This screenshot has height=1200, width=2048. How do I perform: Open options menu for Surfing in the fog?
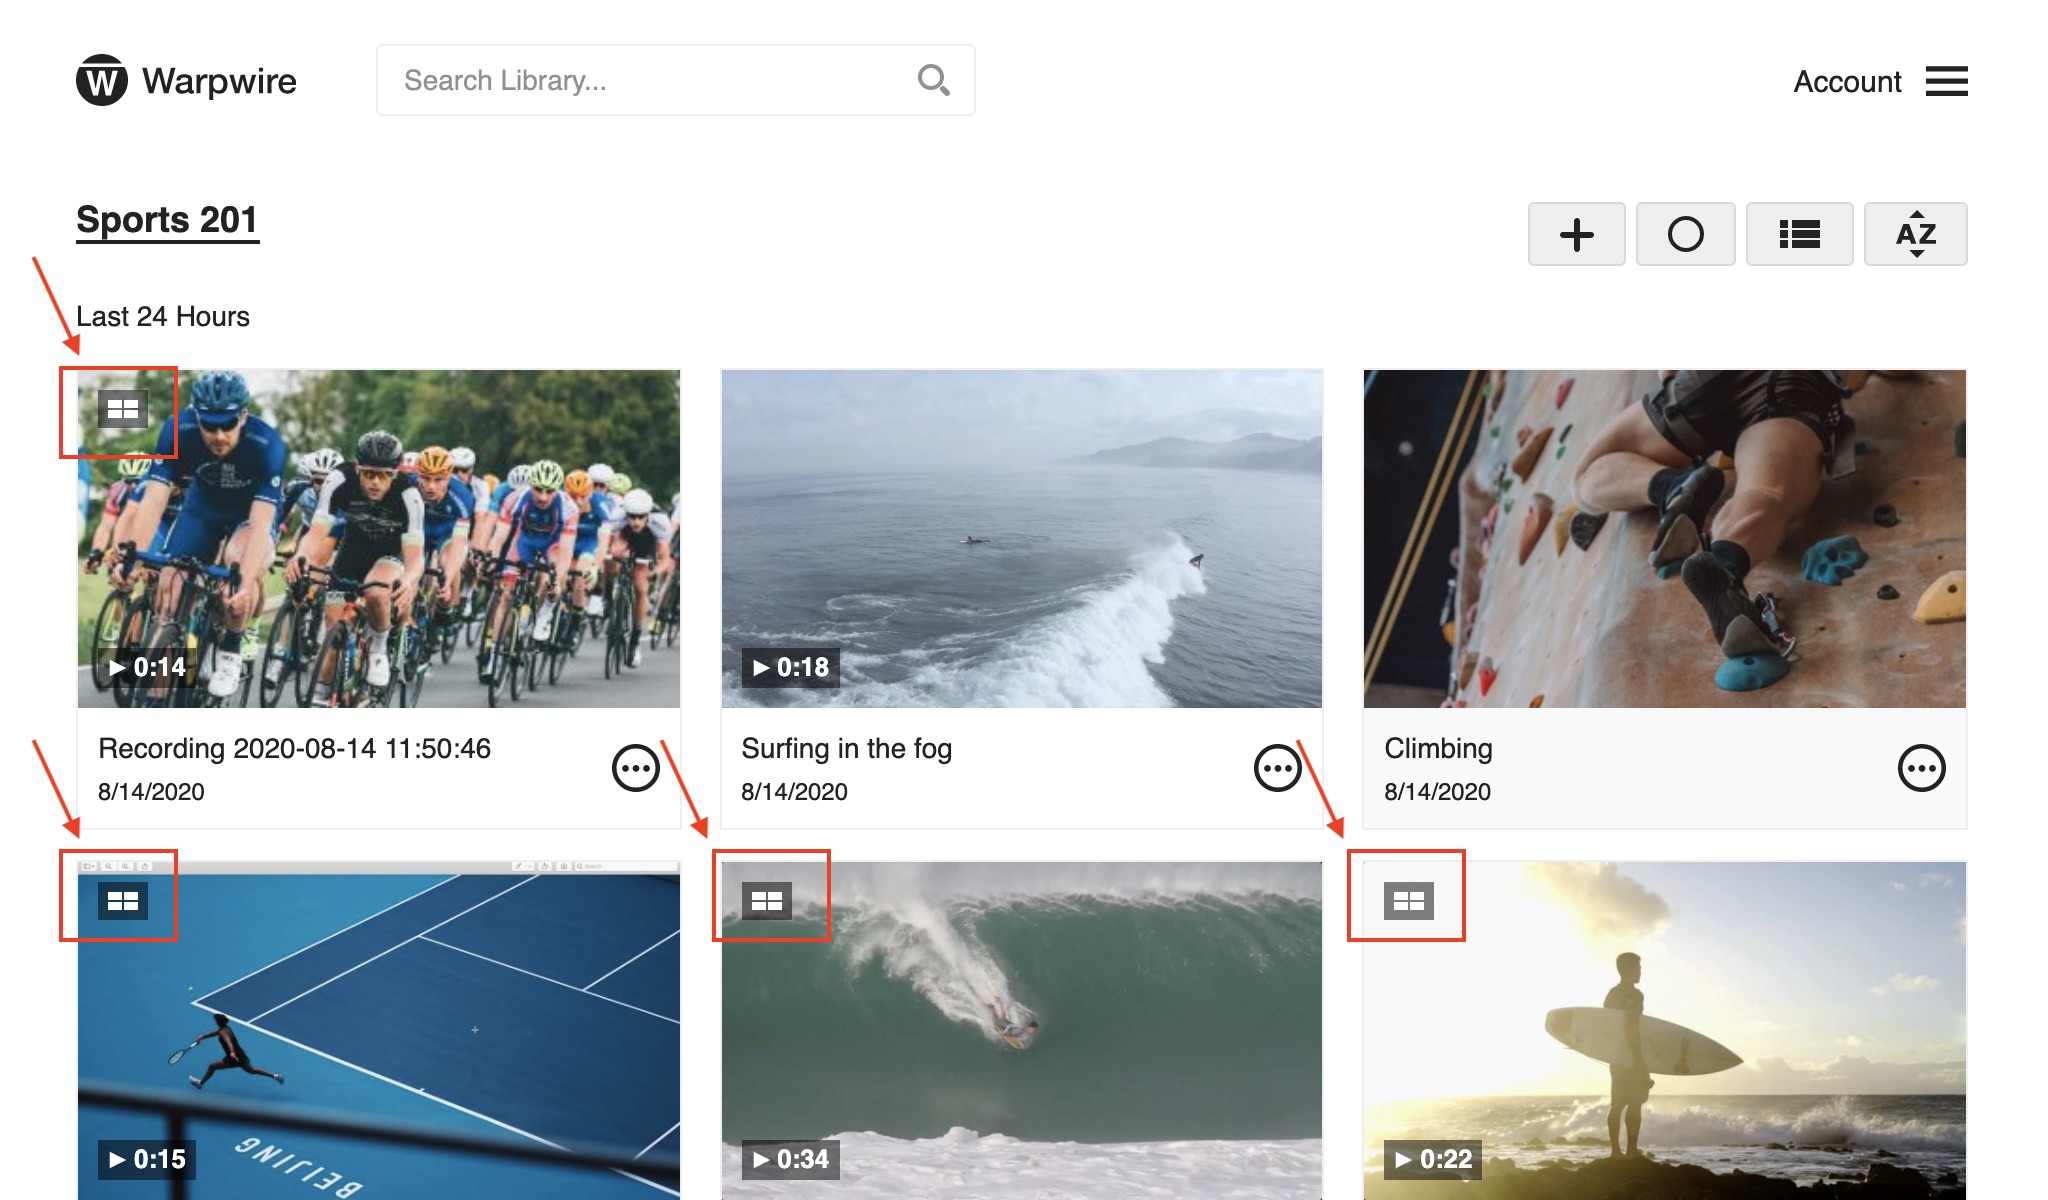click(1277, 768)
